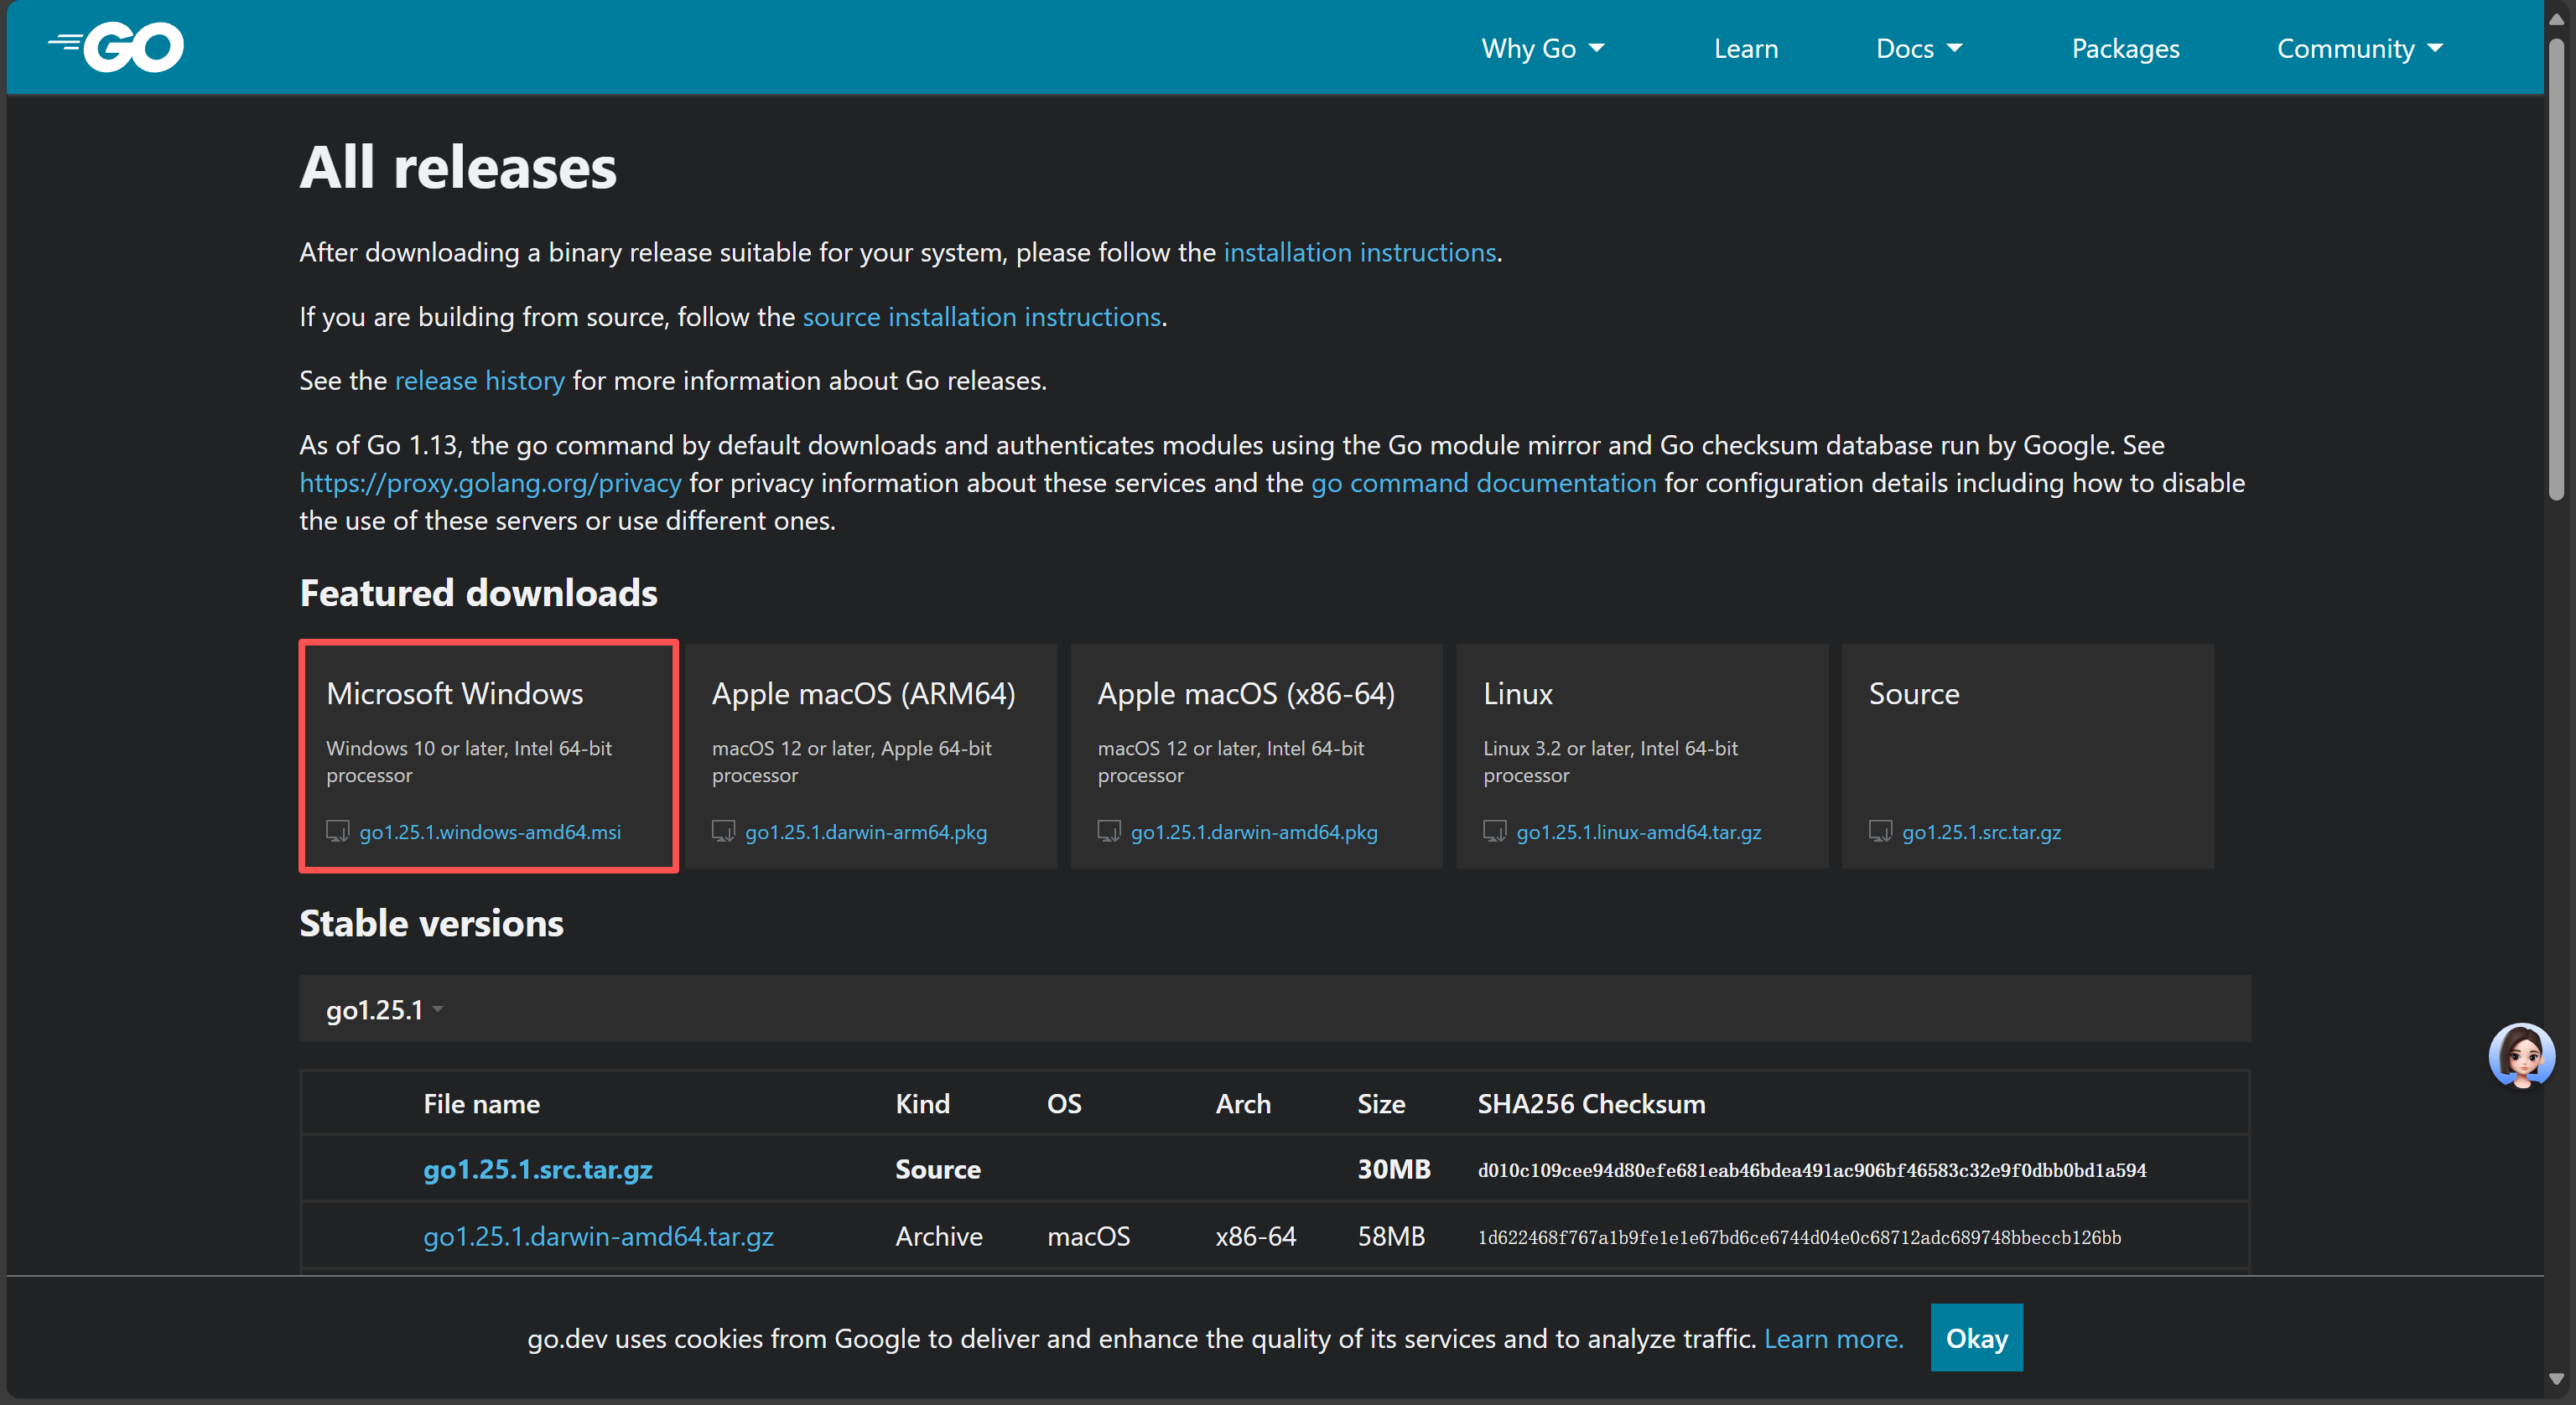Screen dimensions: 2576x1405
Task: Click the x86-64 arch cell
Action: tap(1255, 1236)
